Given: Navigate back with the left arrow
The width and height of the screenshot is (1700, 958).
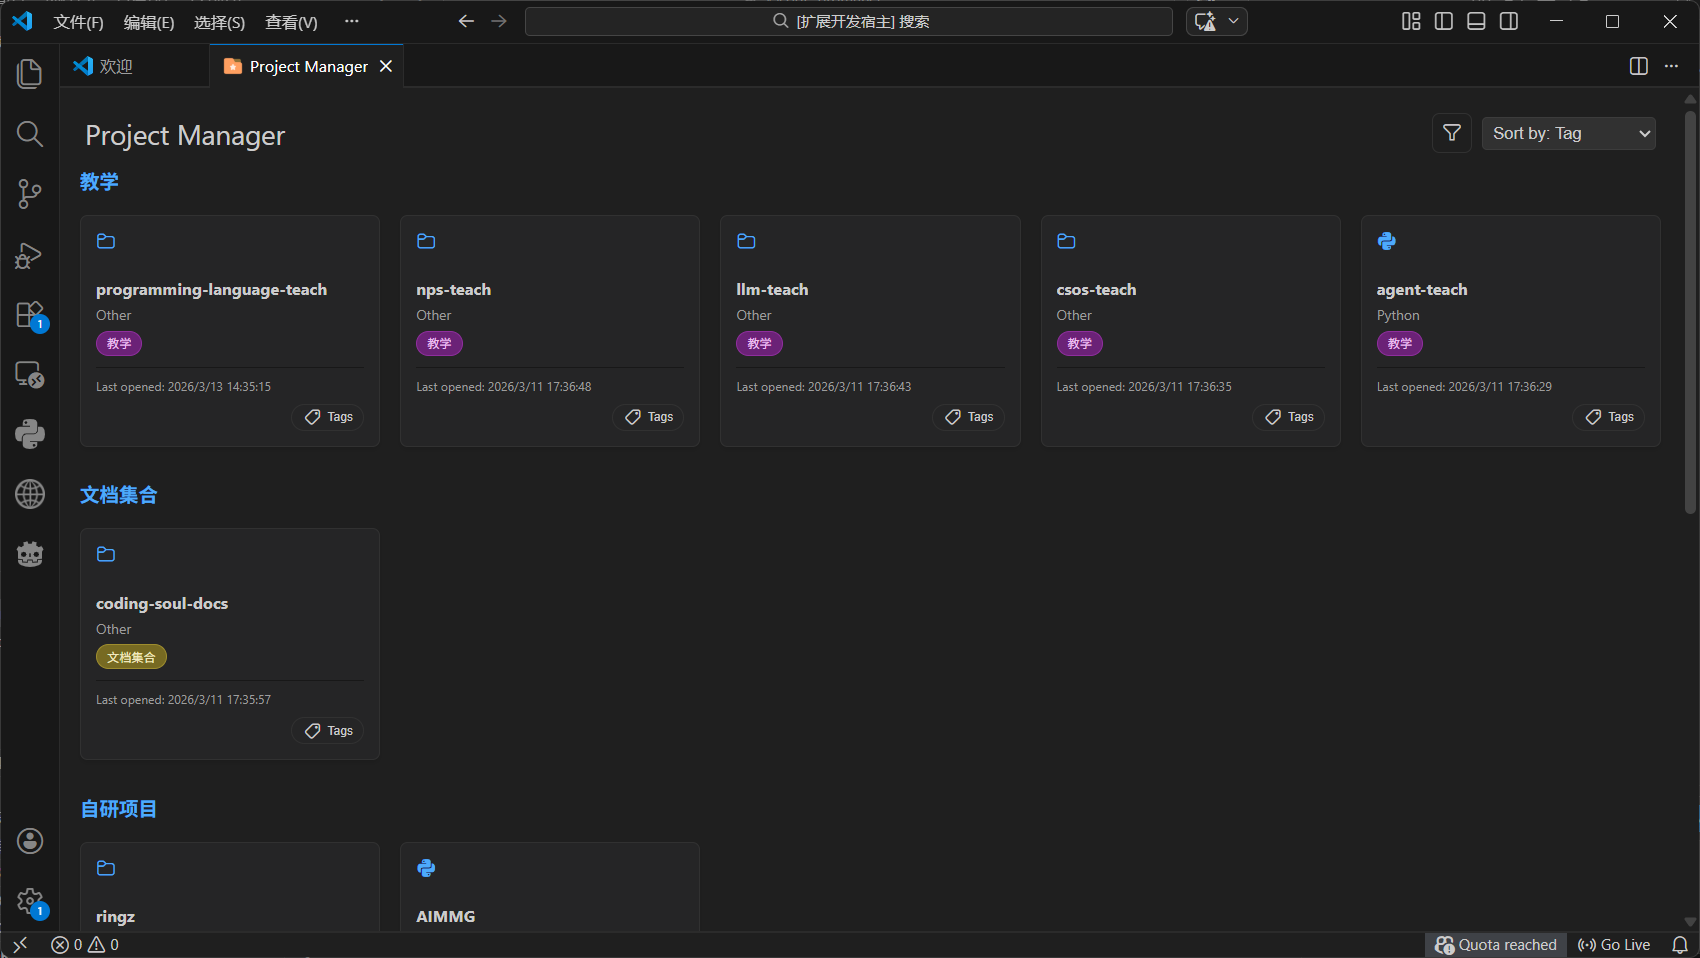Looking at the screenshot, I should [x=466, y=21].
